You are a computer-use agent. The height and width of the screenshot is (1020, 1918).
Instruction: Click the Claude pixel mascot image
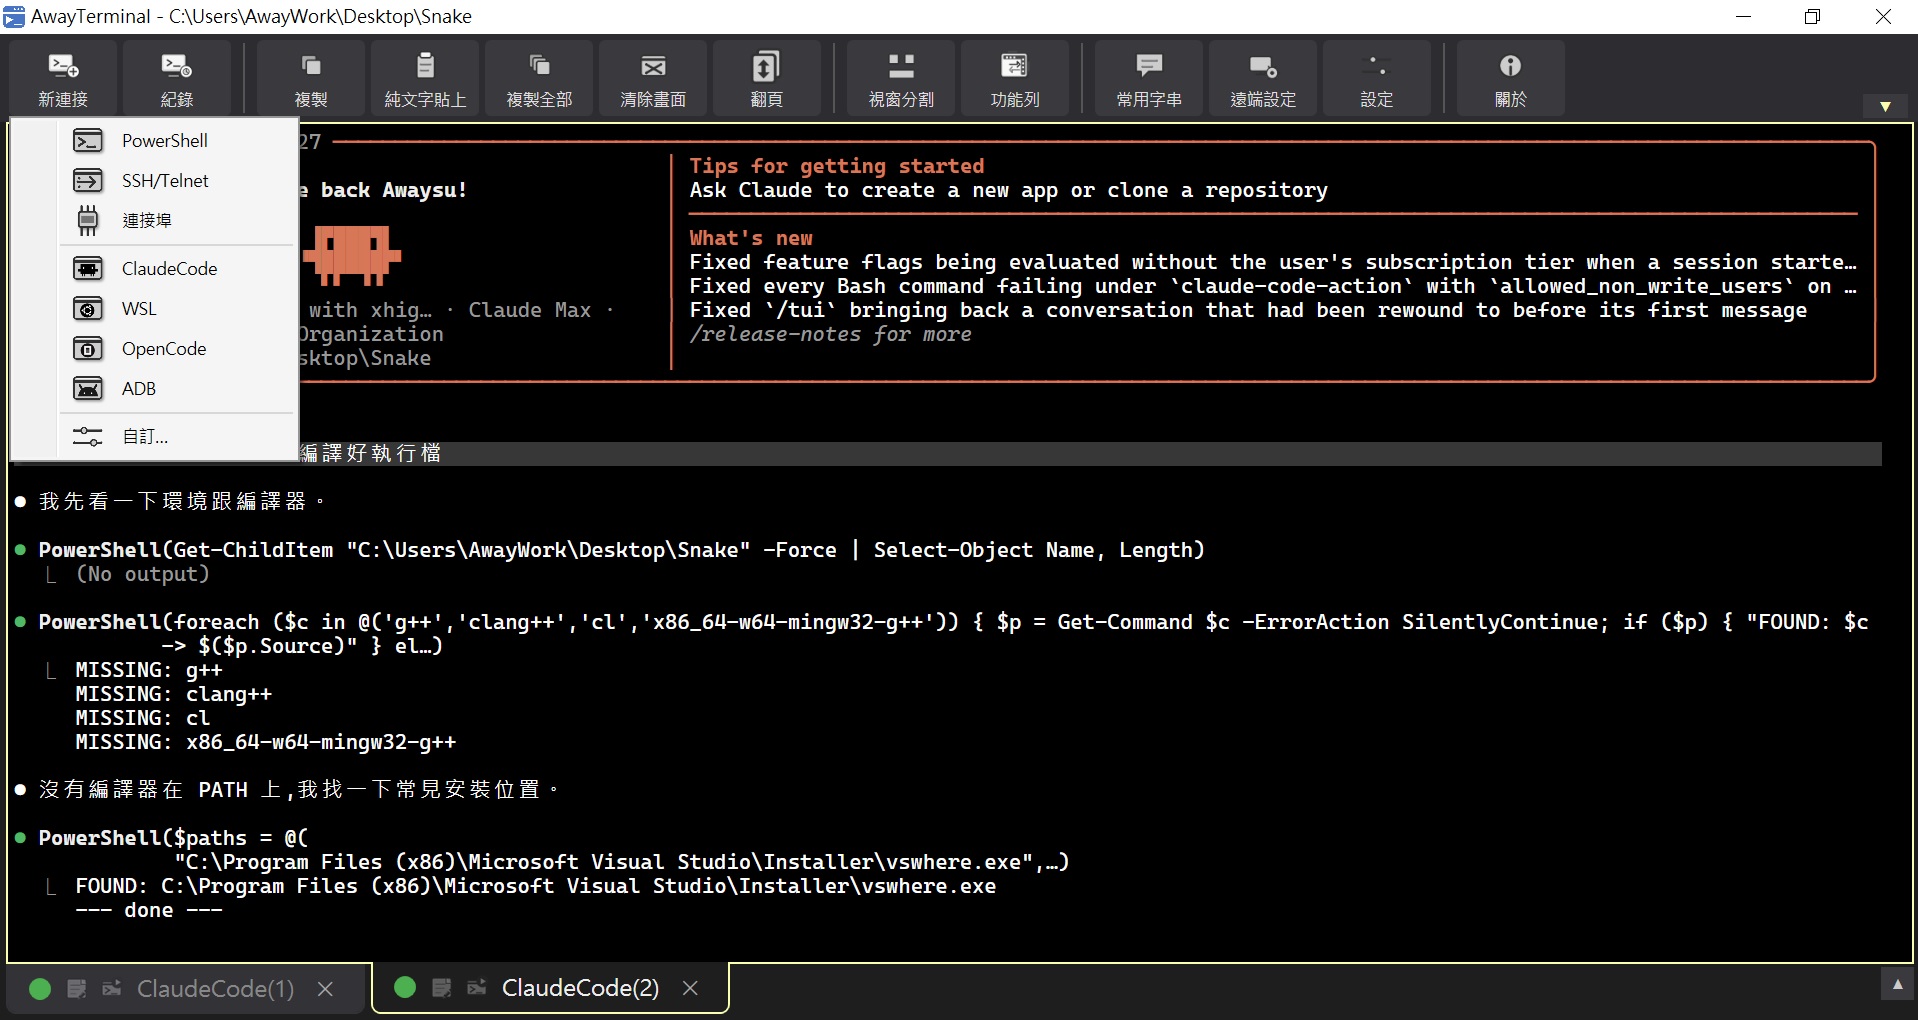pos(352,254)
